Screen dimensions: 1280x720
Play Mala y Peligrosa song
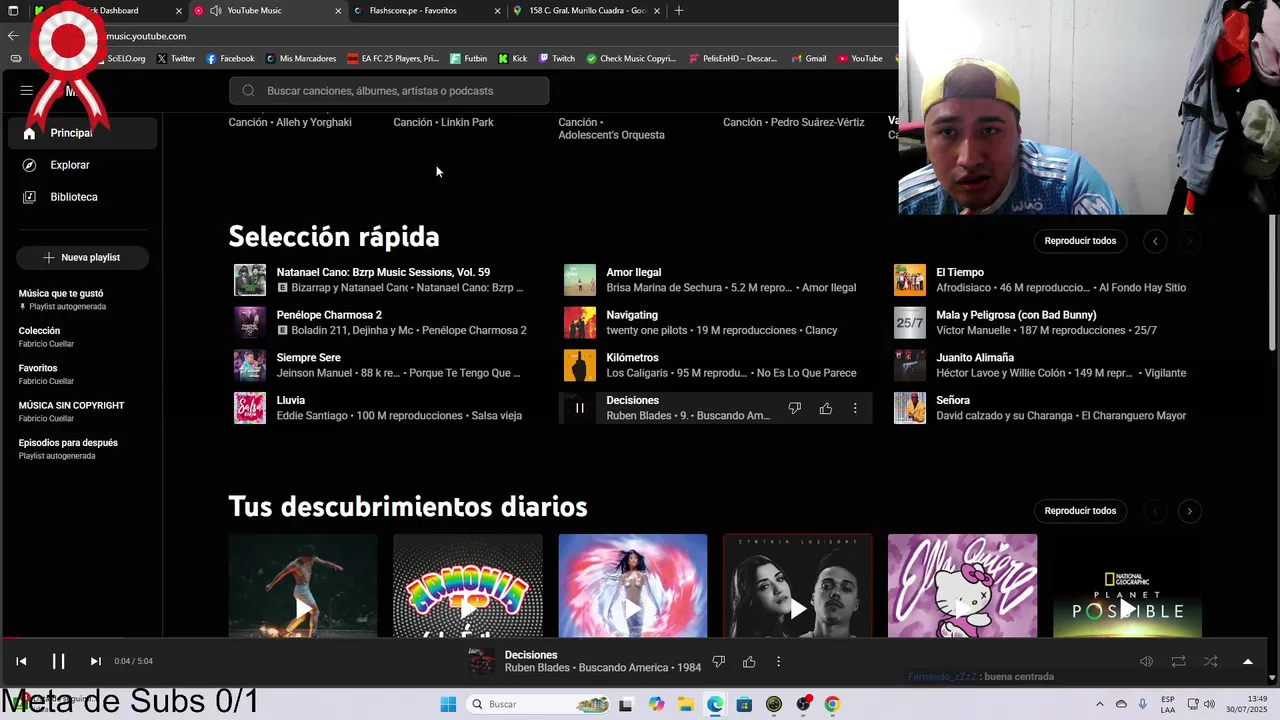coord(910,322)
